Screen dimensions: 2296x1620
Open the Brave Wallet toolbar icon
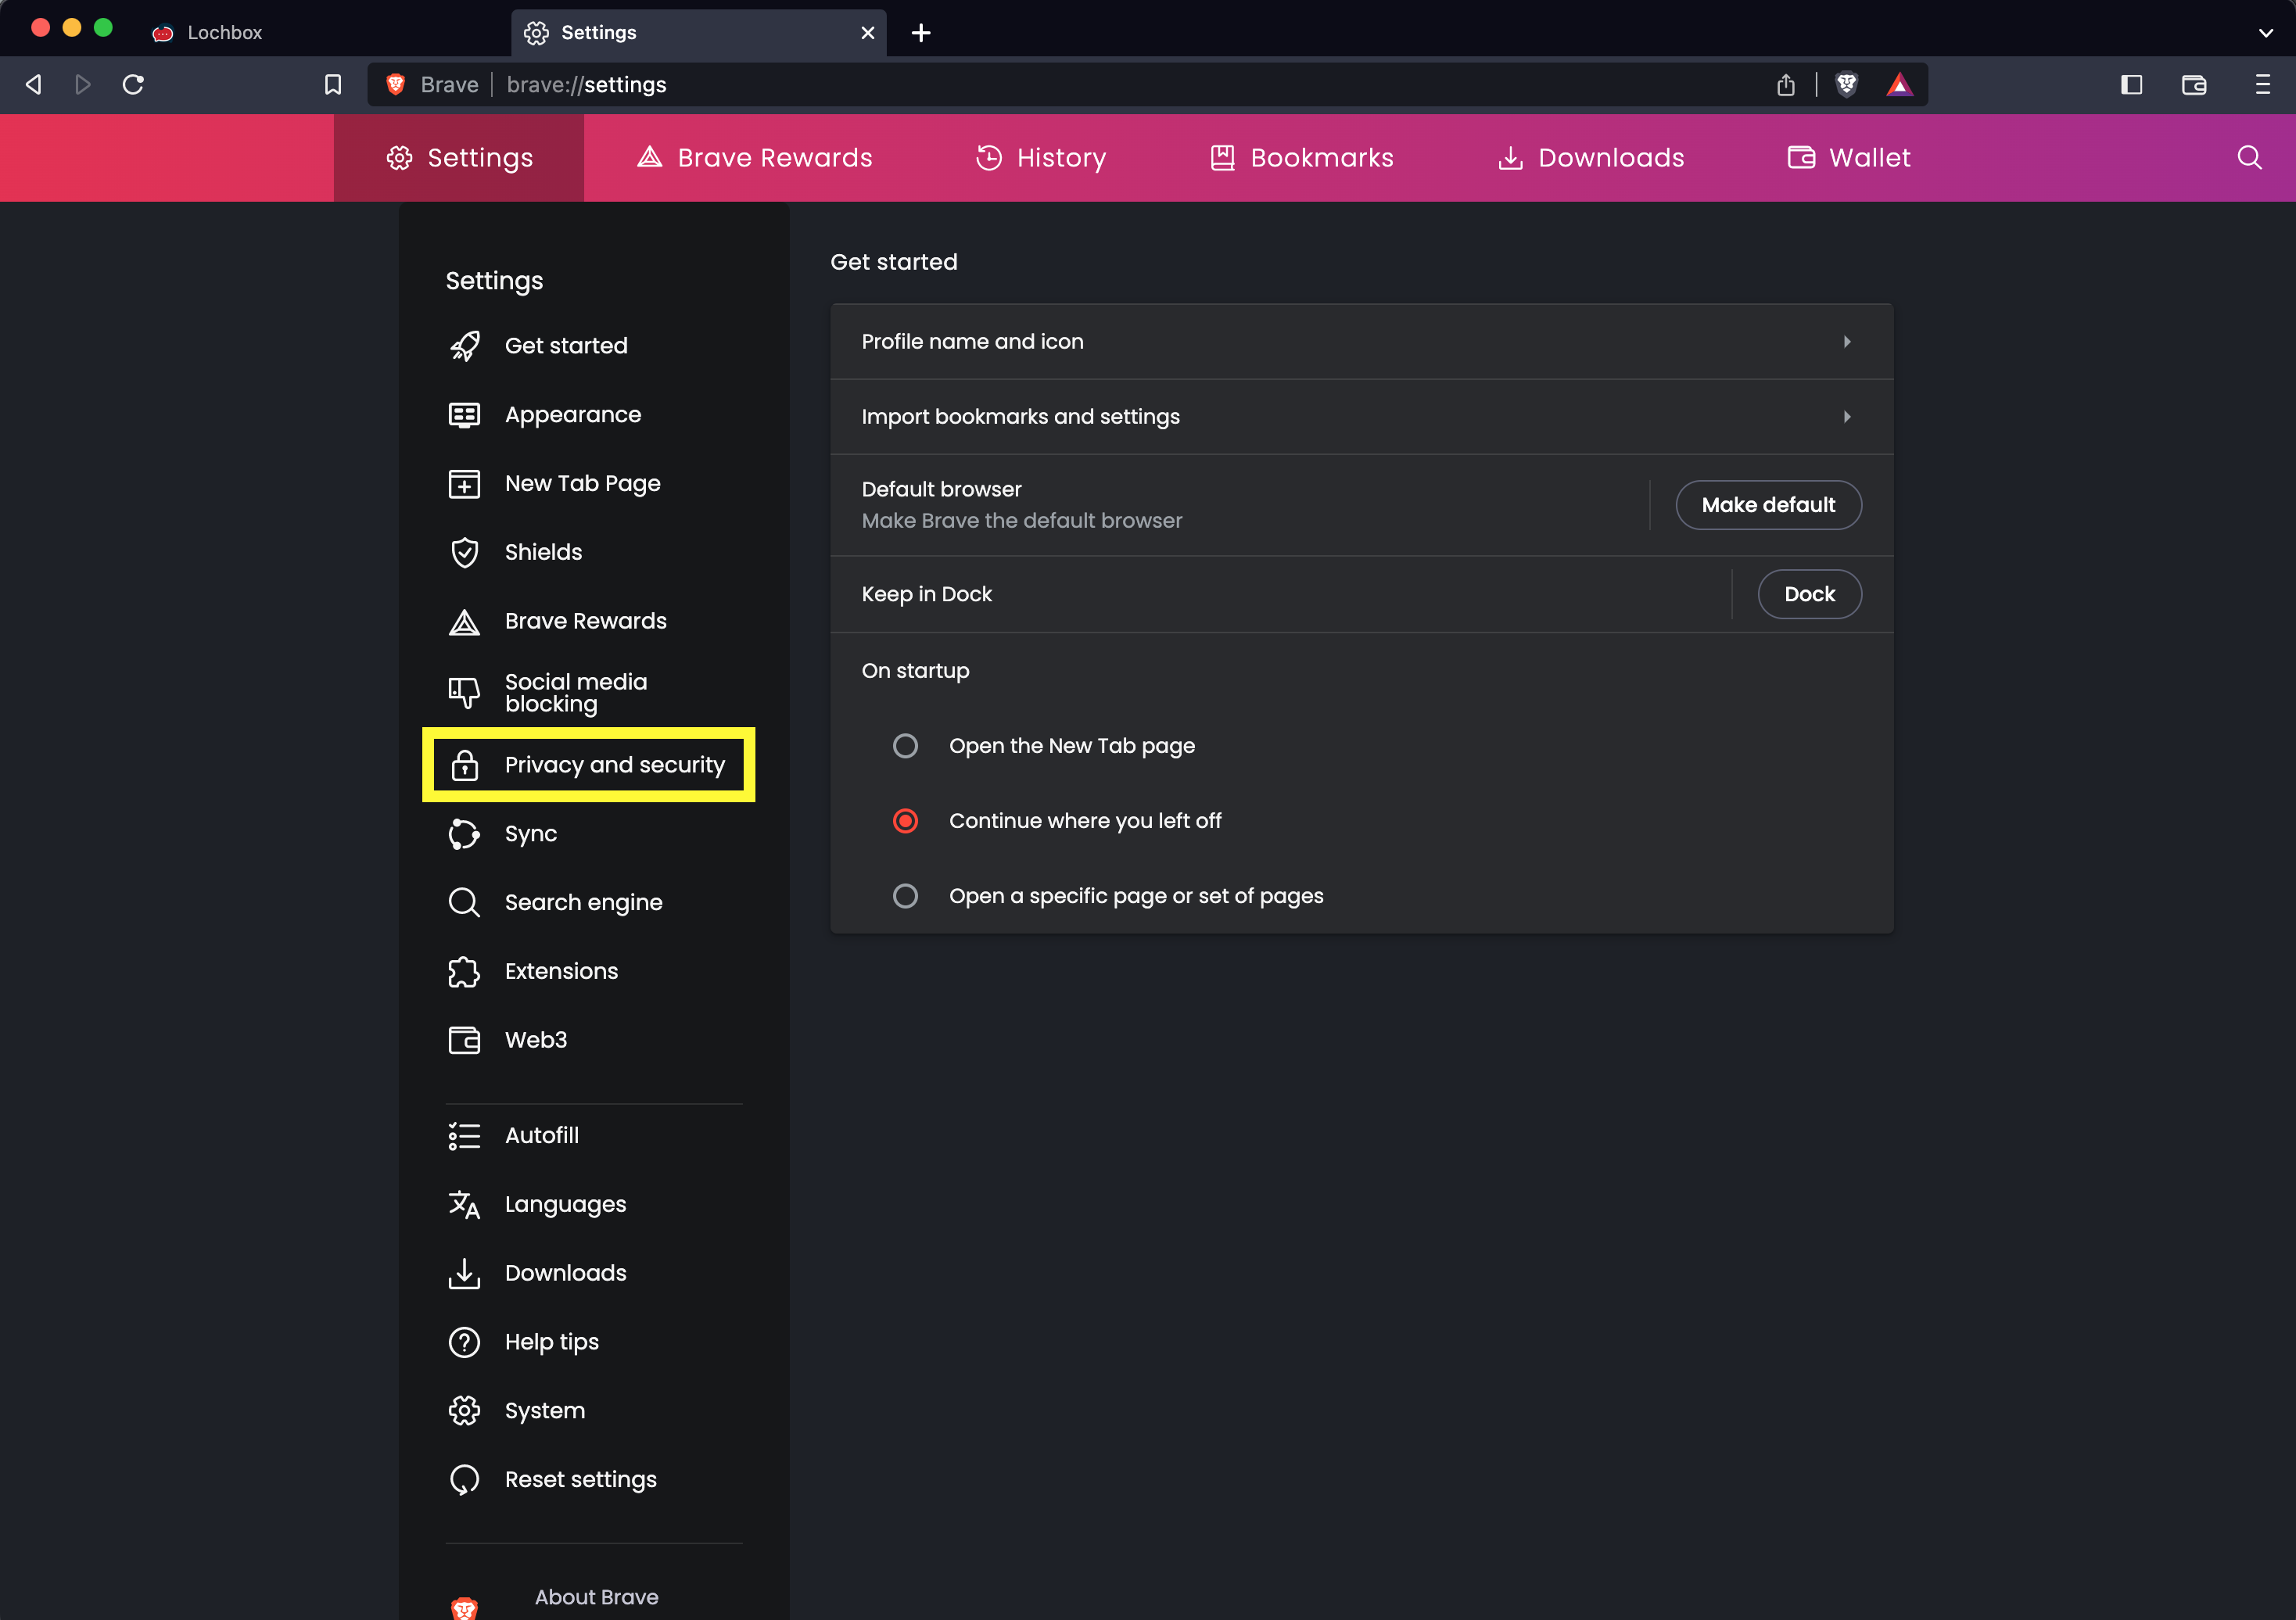tap(2194, 85)
